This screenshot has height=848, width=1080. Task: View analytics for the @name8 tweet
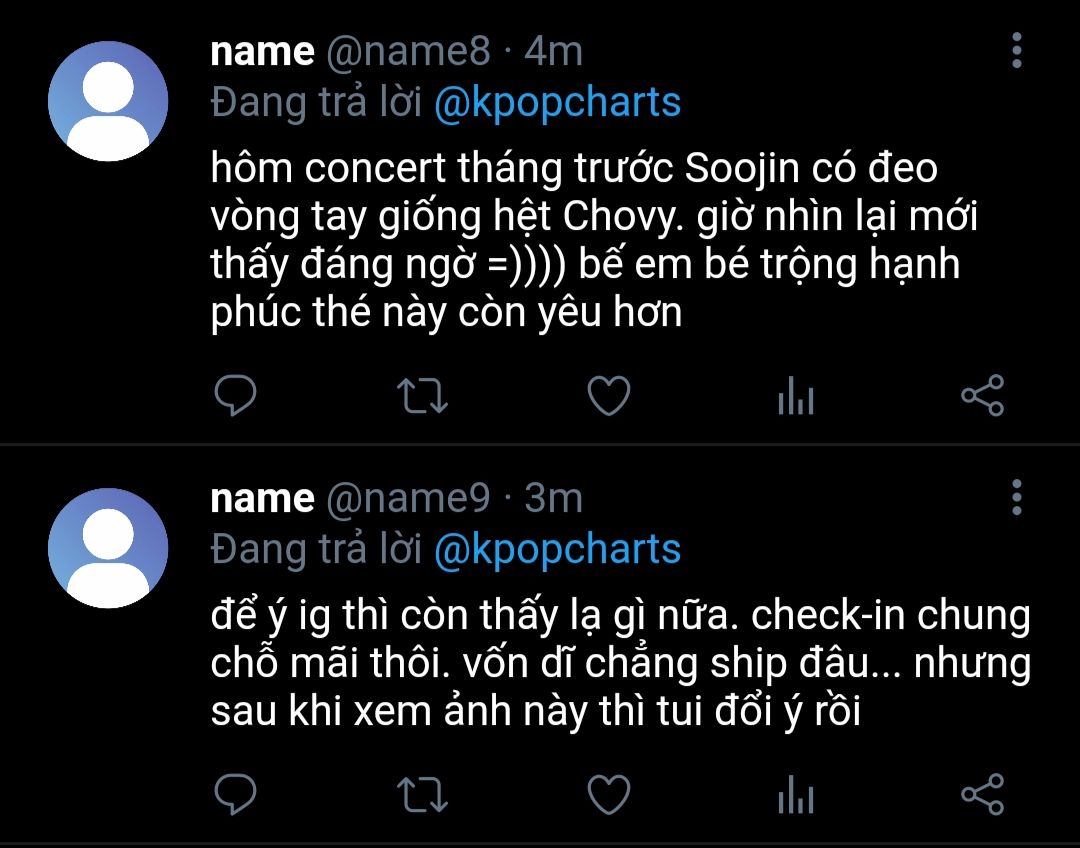(795, 398)
